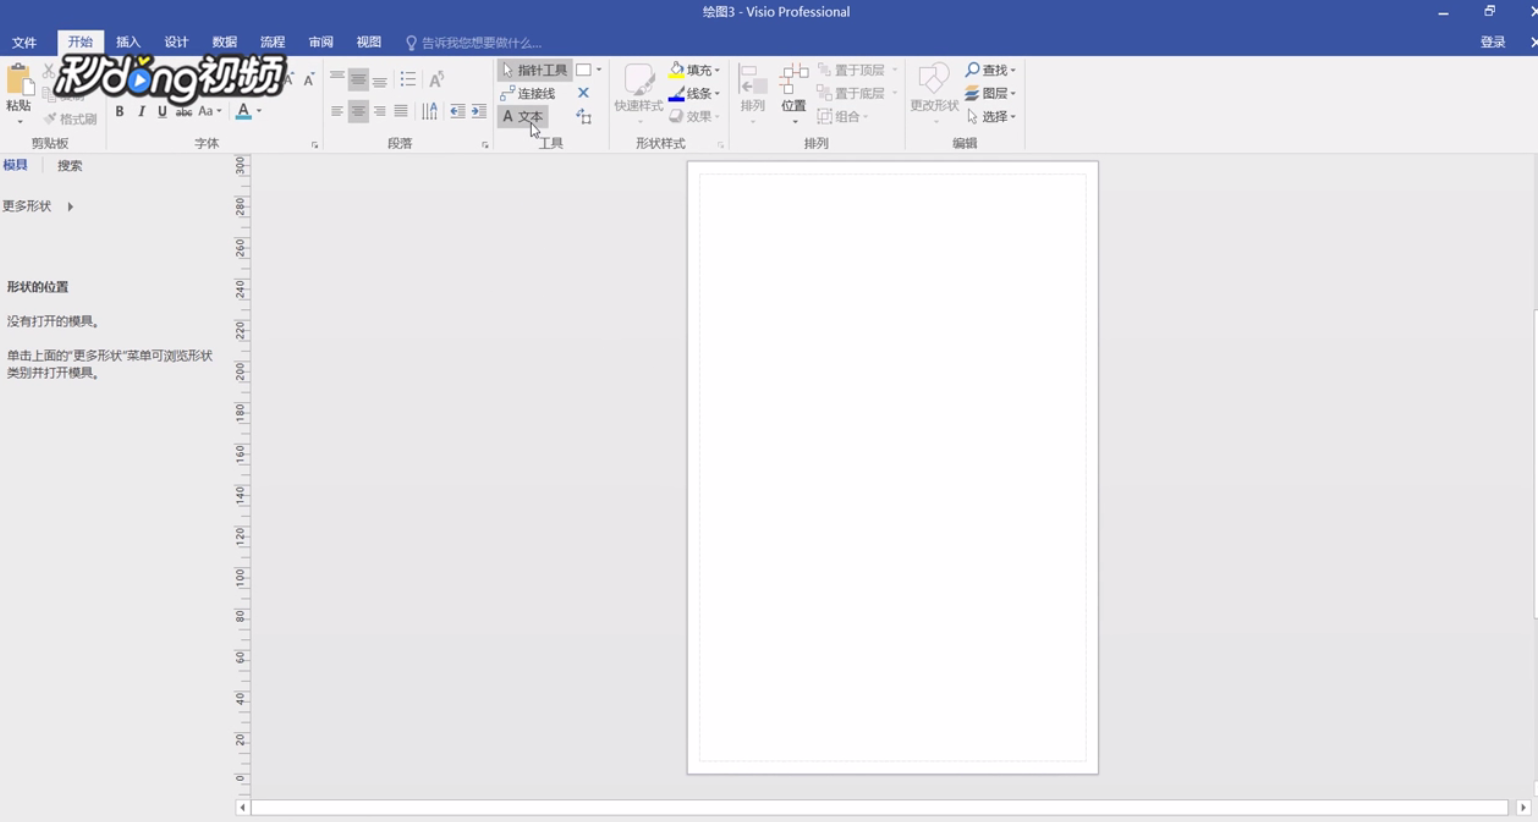This screenshot has height=822, width=1538.
Task: Select the Rectangle shape drawing tool
Action: pos(583,70)
